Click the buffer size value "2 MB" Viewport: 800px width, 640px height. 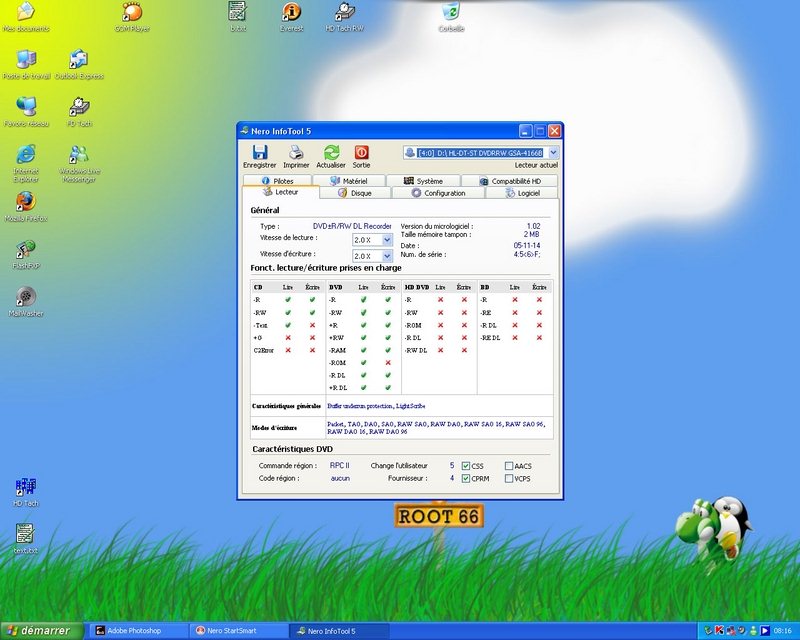point(532,234)
